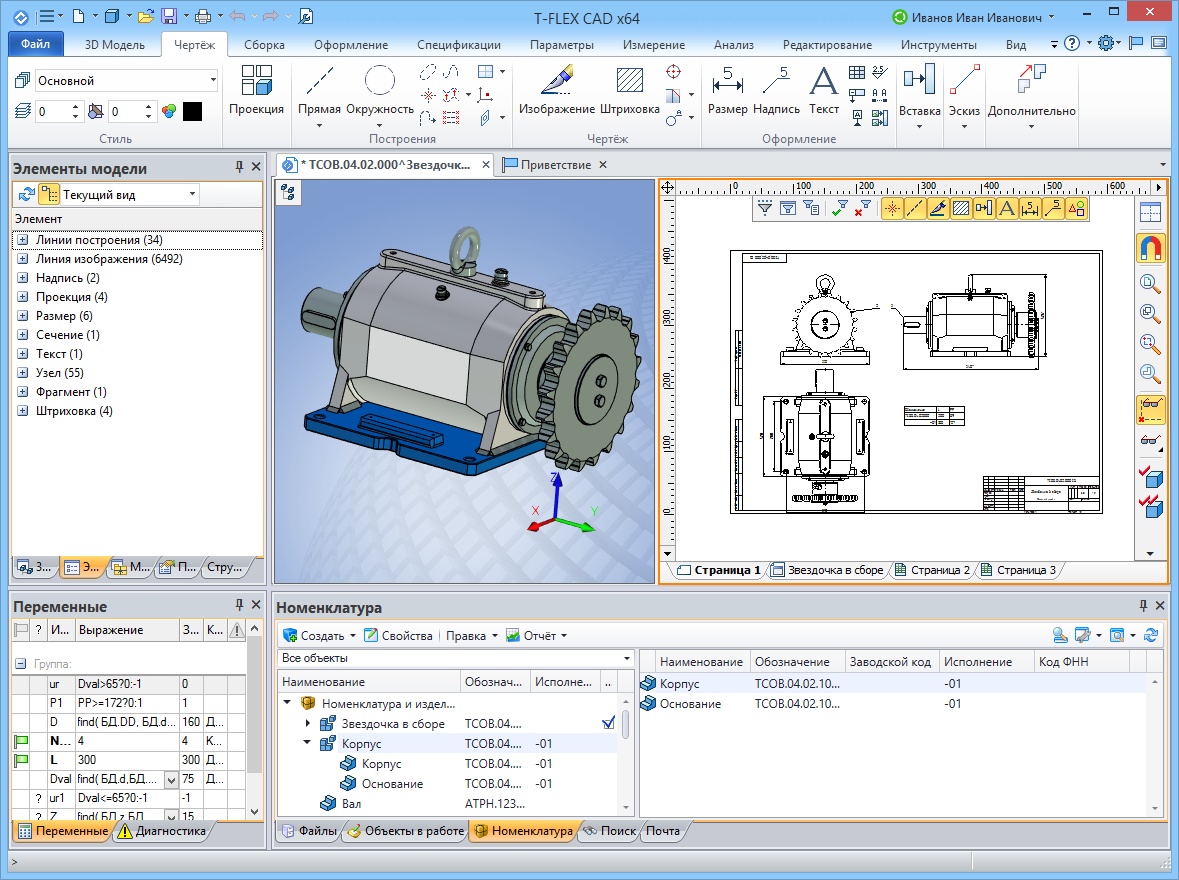Click the print icon in title bar
1179x880 pixels.
pyautogui.click(x=202, y=16)
